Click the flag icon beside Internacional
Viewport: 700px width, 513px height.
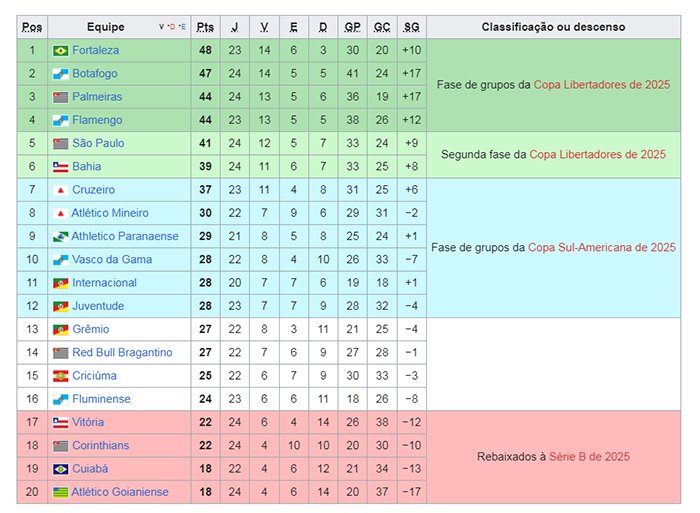pyautogui.click(x=60, y=283)
